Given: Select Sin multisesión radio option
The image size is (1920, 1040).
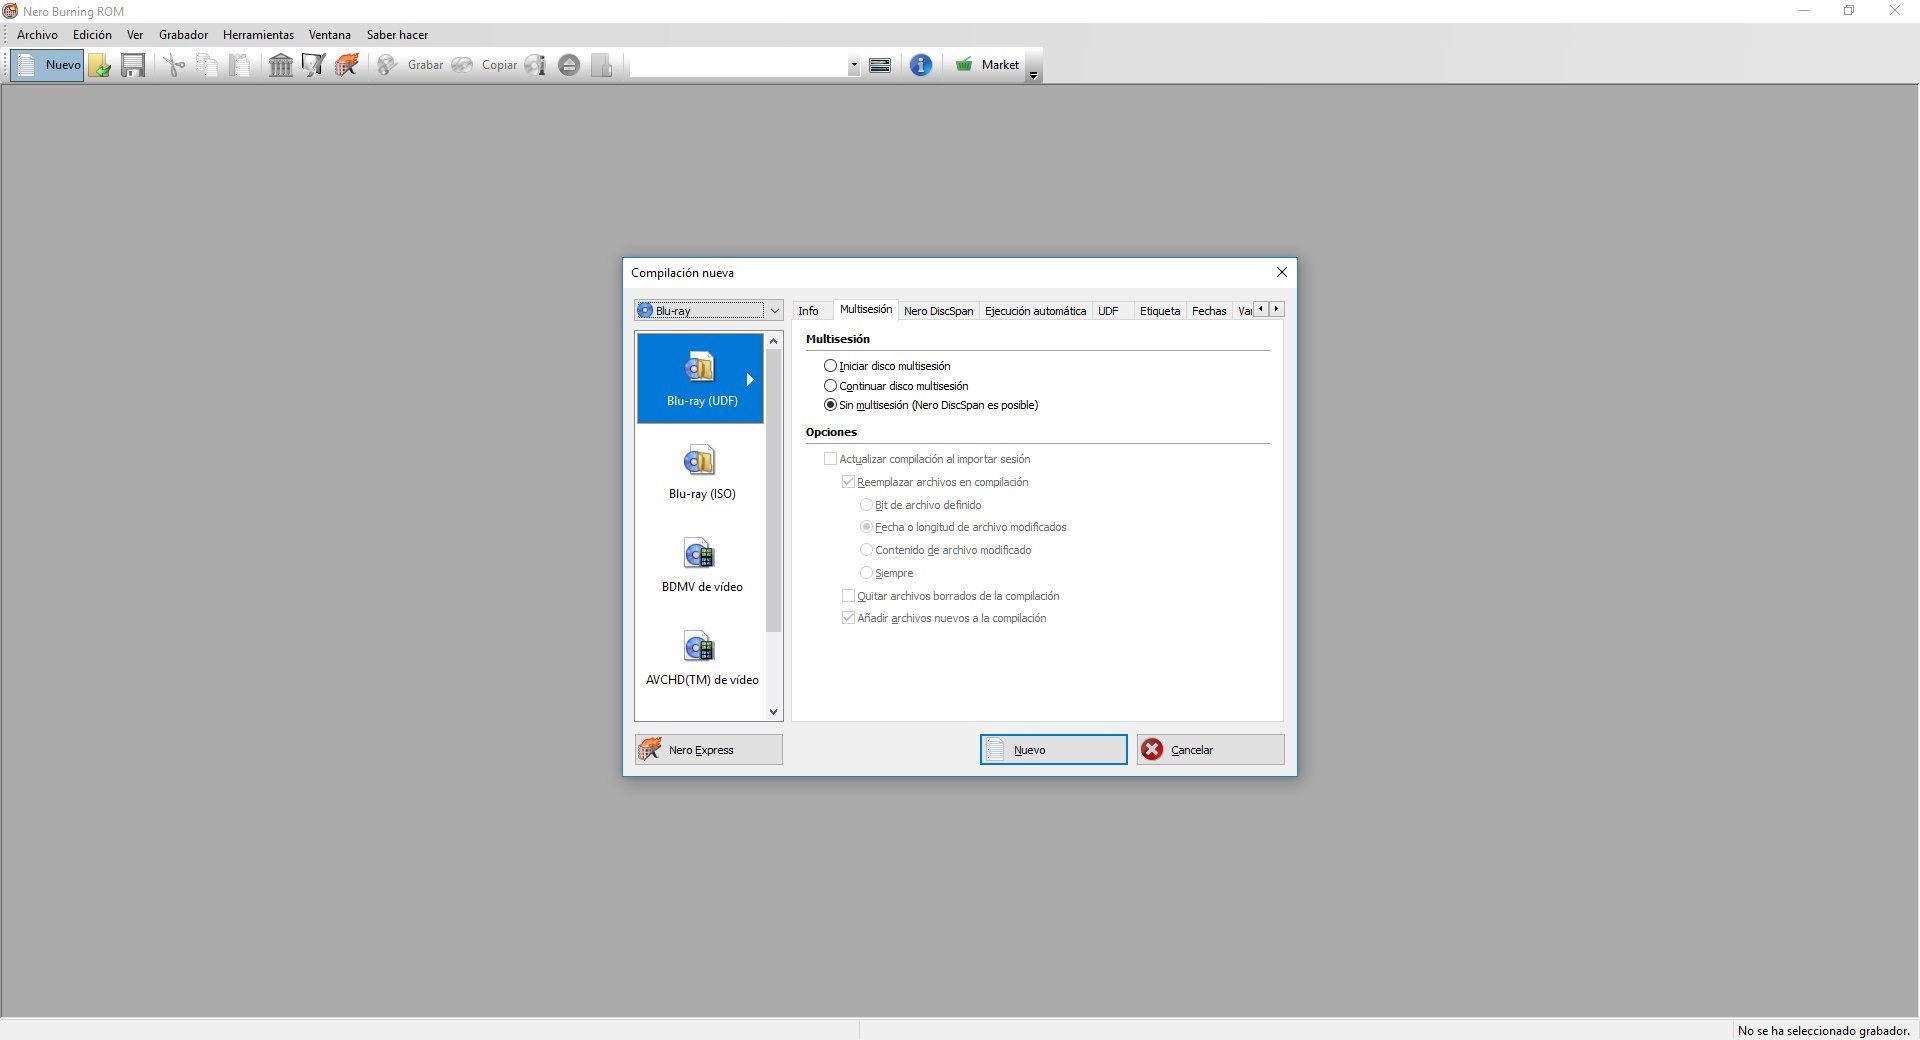Looking at the screenshot, I should point(931,405).
